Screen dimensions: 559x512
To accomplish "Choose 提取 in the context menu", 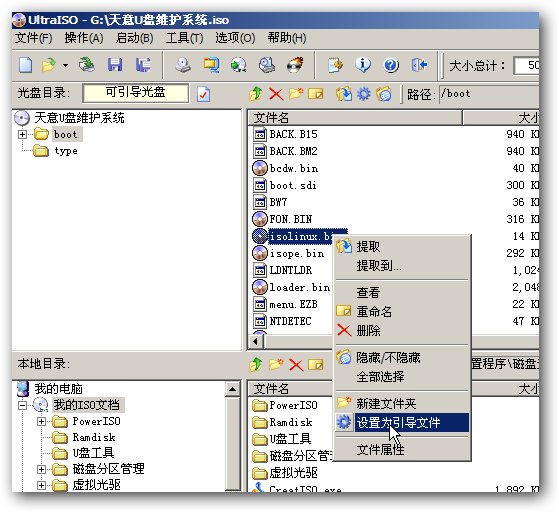I will coord(402,246).
